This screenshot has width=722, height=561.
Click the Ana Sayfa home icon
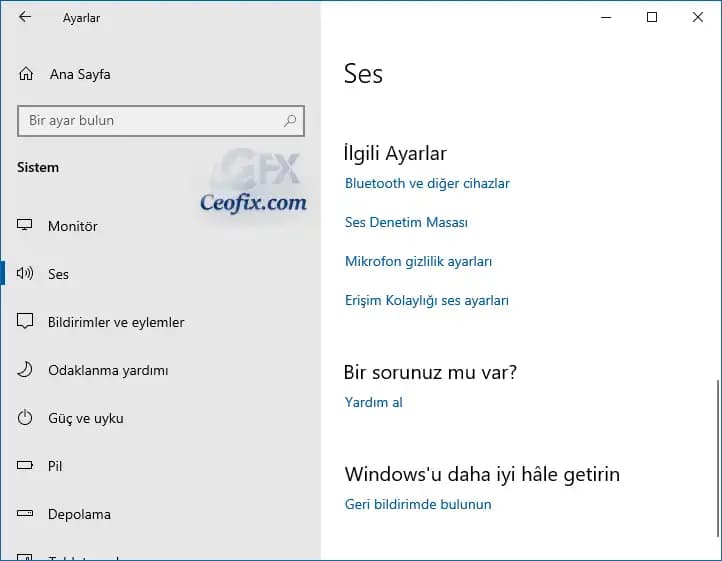[x=26, y=74]
